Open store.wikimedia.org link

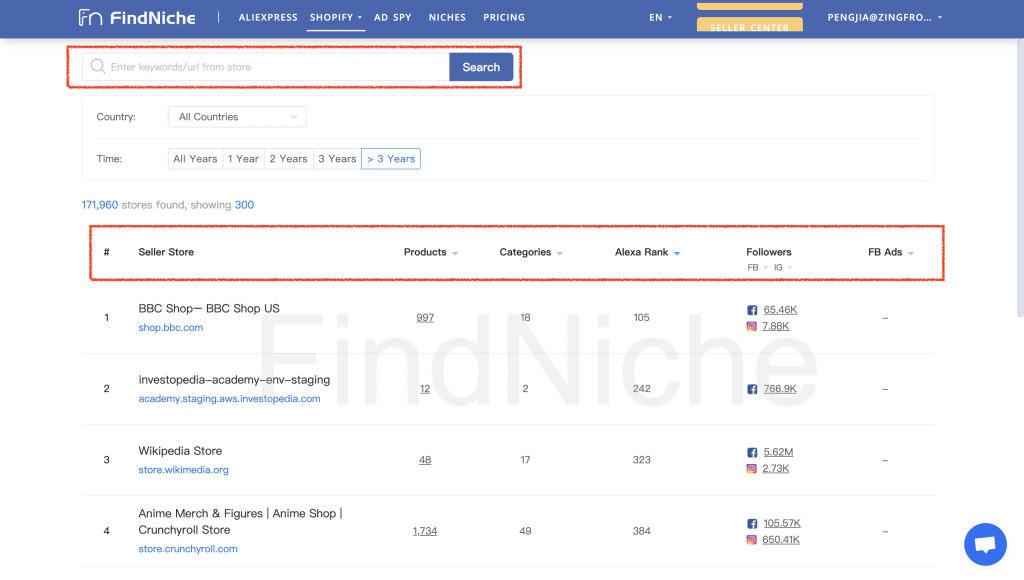coord(184,470)
